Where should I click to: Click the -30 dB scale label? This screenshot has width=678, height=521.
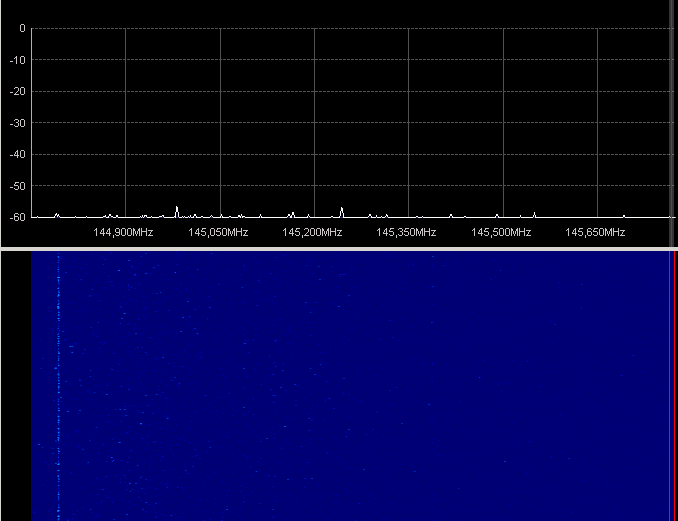coord(17,123)
